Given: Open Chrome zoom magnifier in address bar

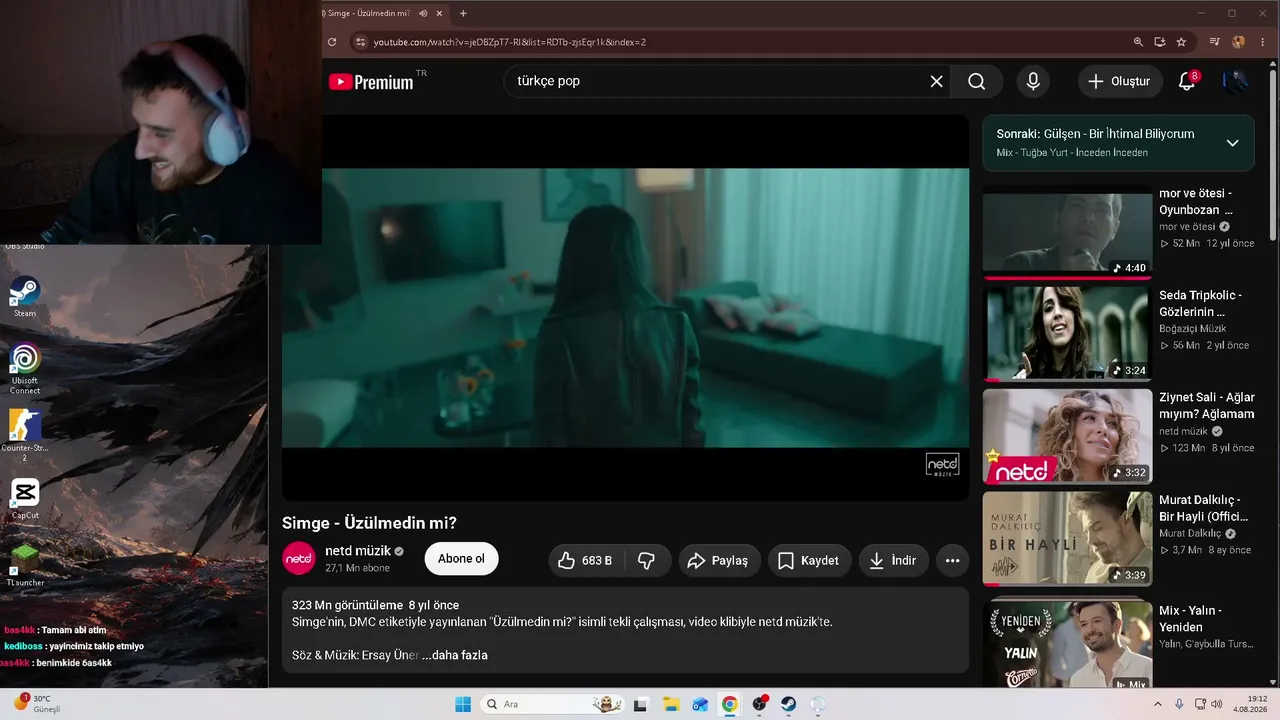Looking at the screenshot, I should 1138,42.
